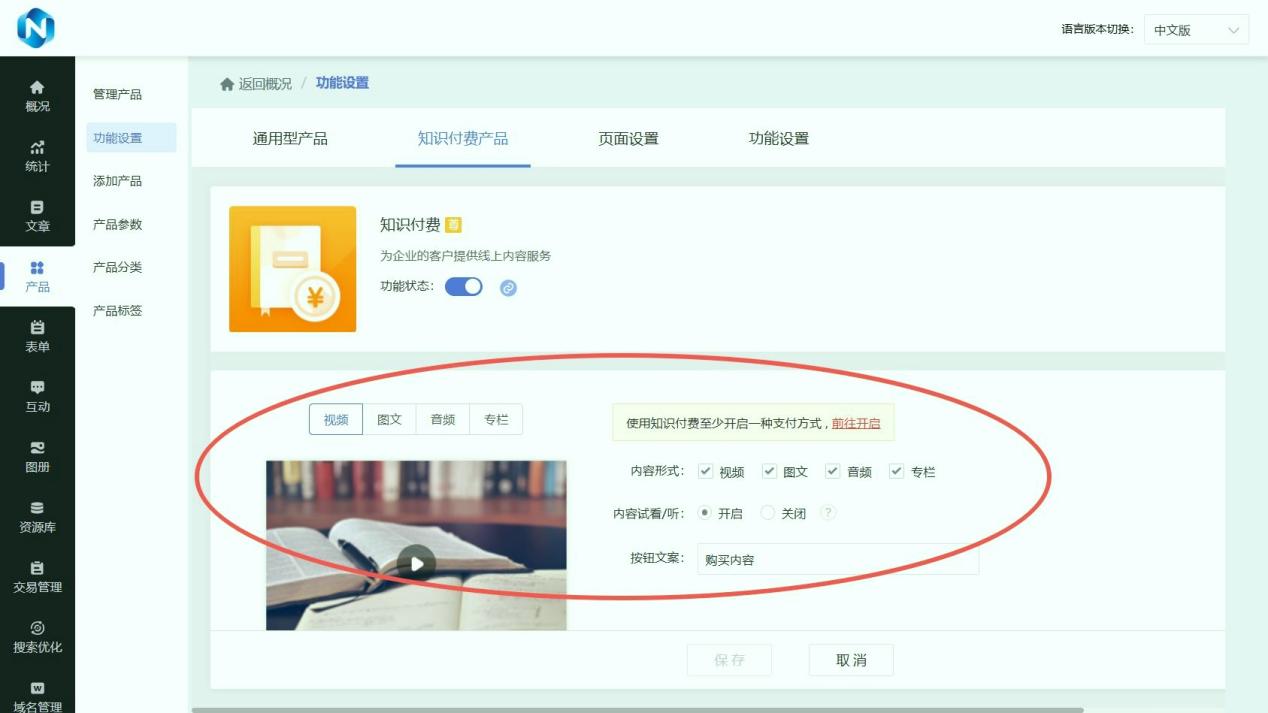This screenshot has height=713, width=1268.
Task: Click the 概况 home icon in sidebar
Action: click(37, 88)
